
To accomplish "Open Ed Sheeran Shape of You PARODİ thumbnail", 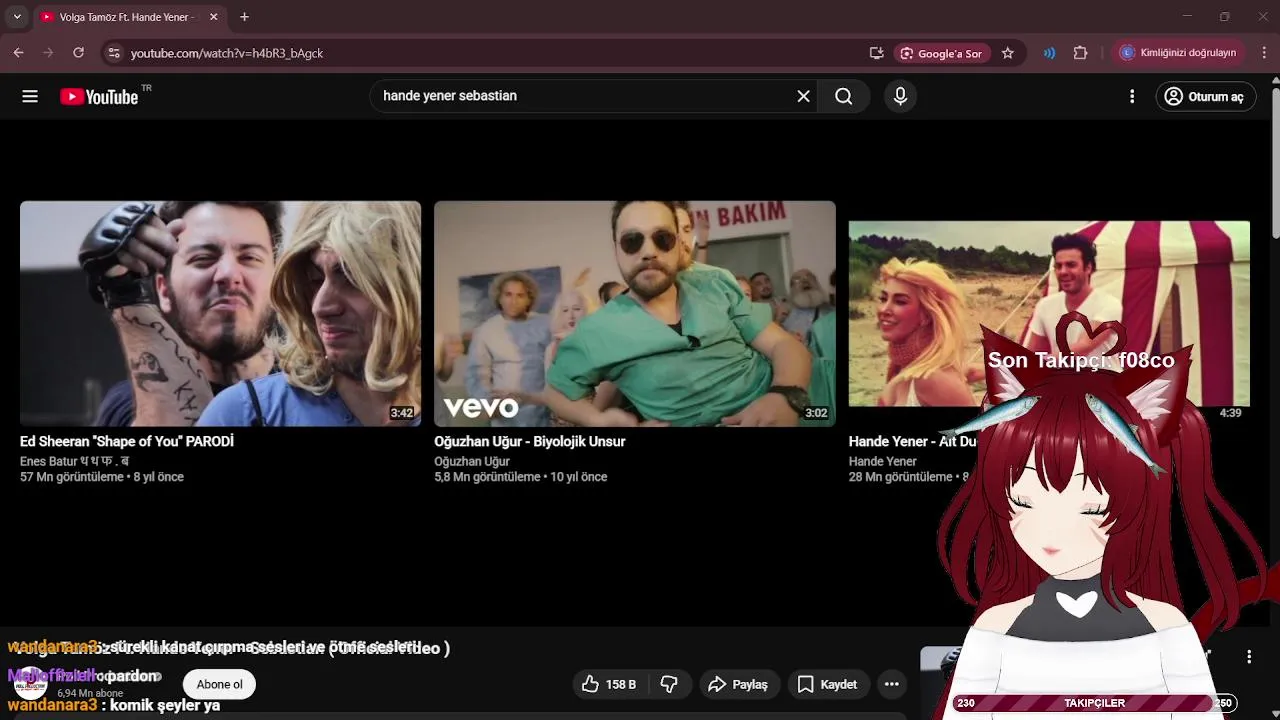I will [x=220, y=313].
